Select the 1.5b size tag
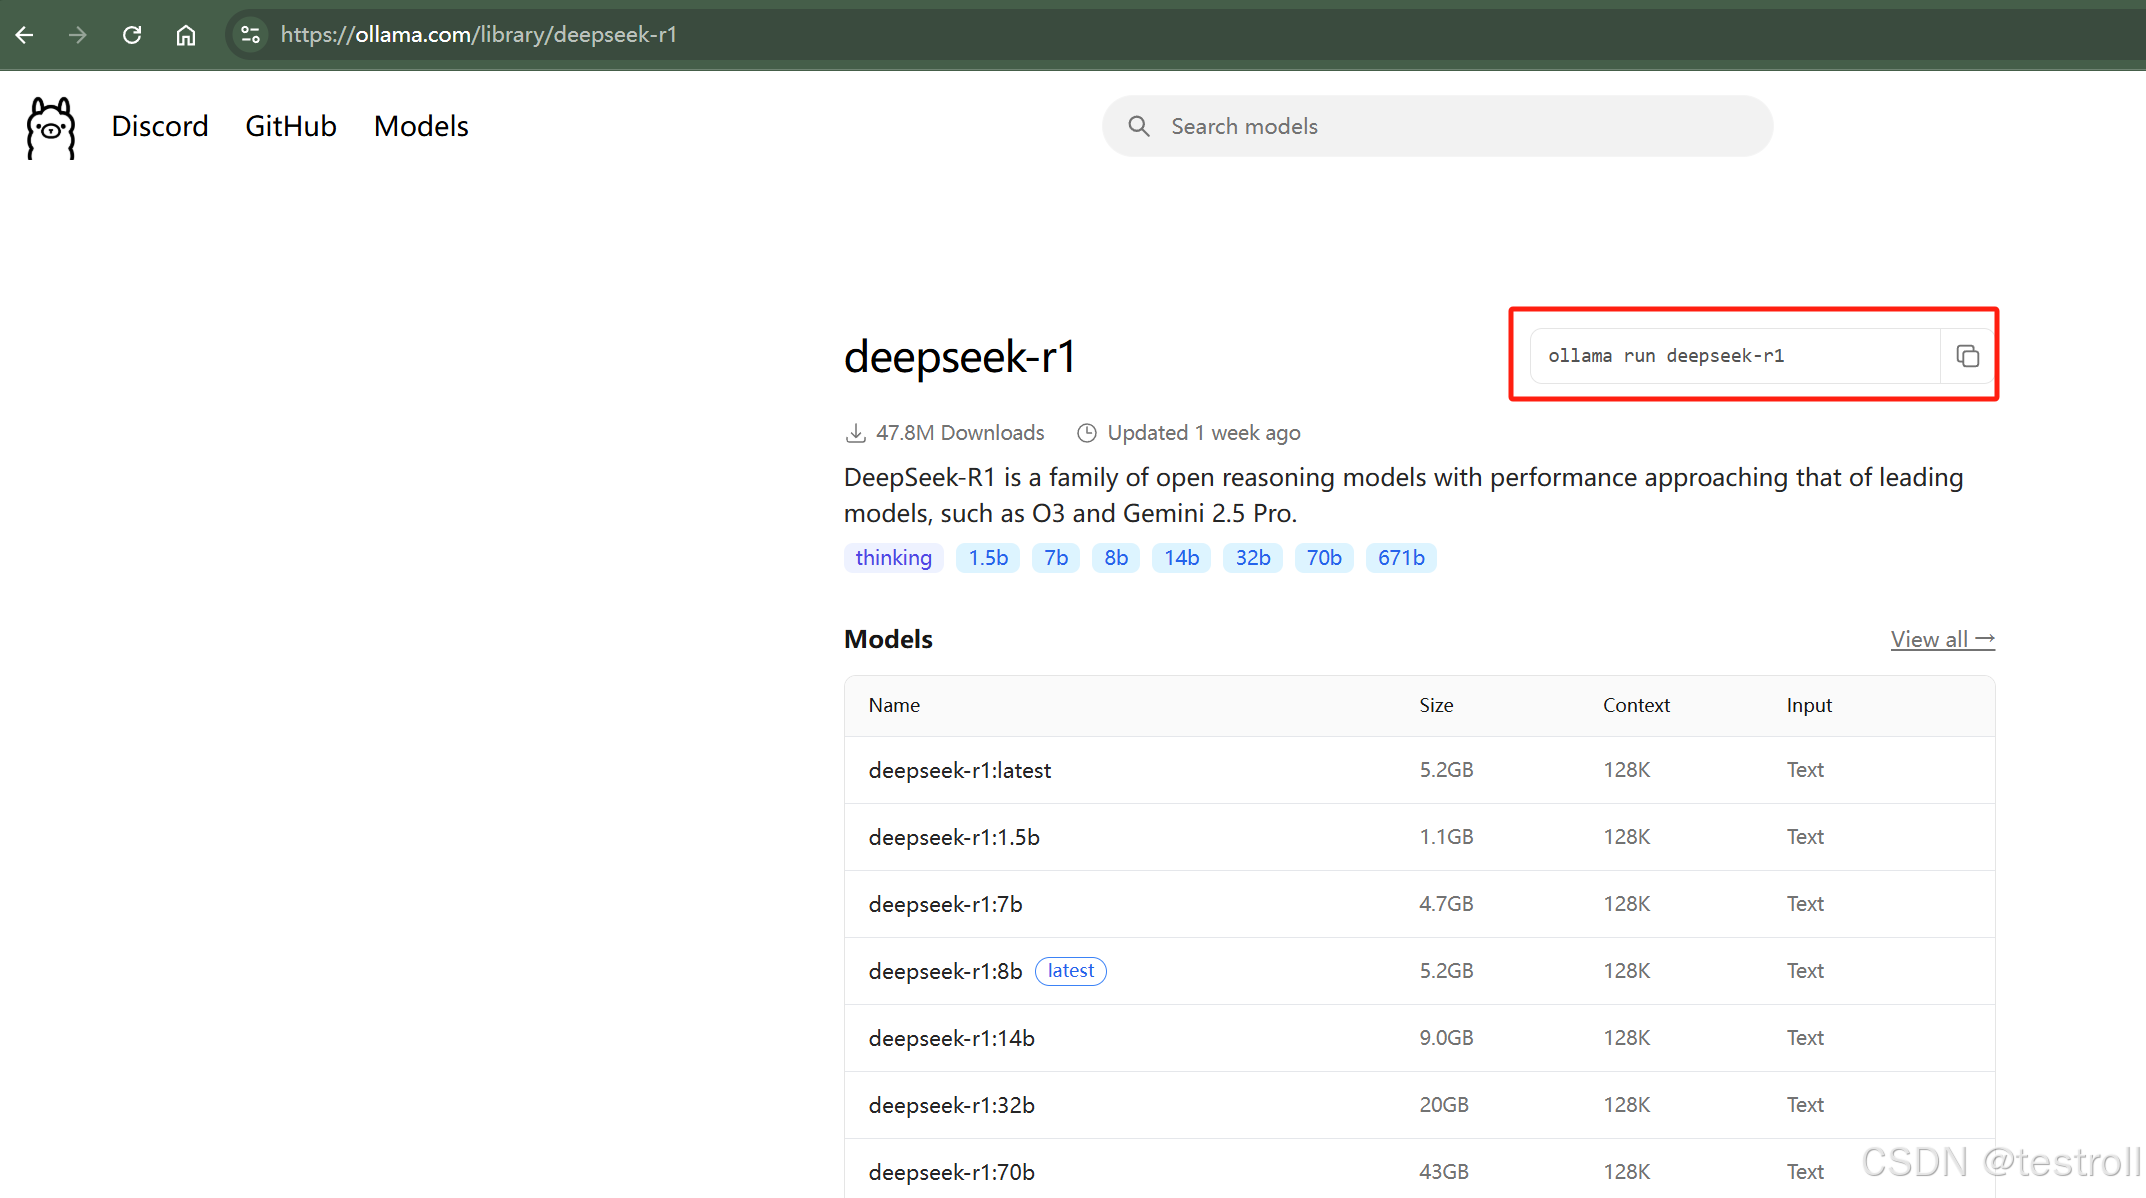This screenshot has height=1198, width=2146. [987, 558]
